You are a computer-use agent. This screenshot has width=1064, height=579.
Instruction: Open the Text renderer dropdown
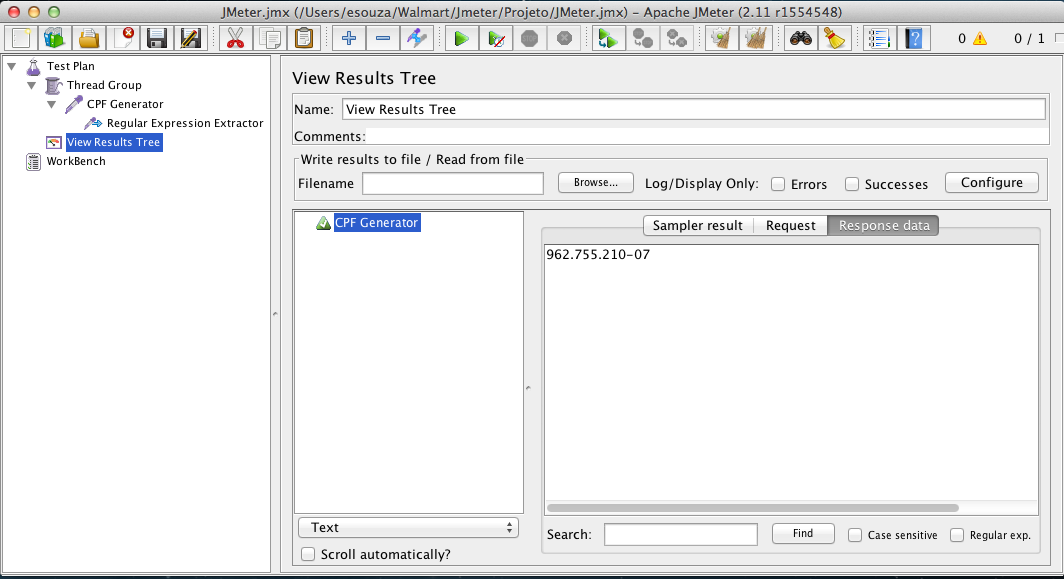click(x=408, y=527)
